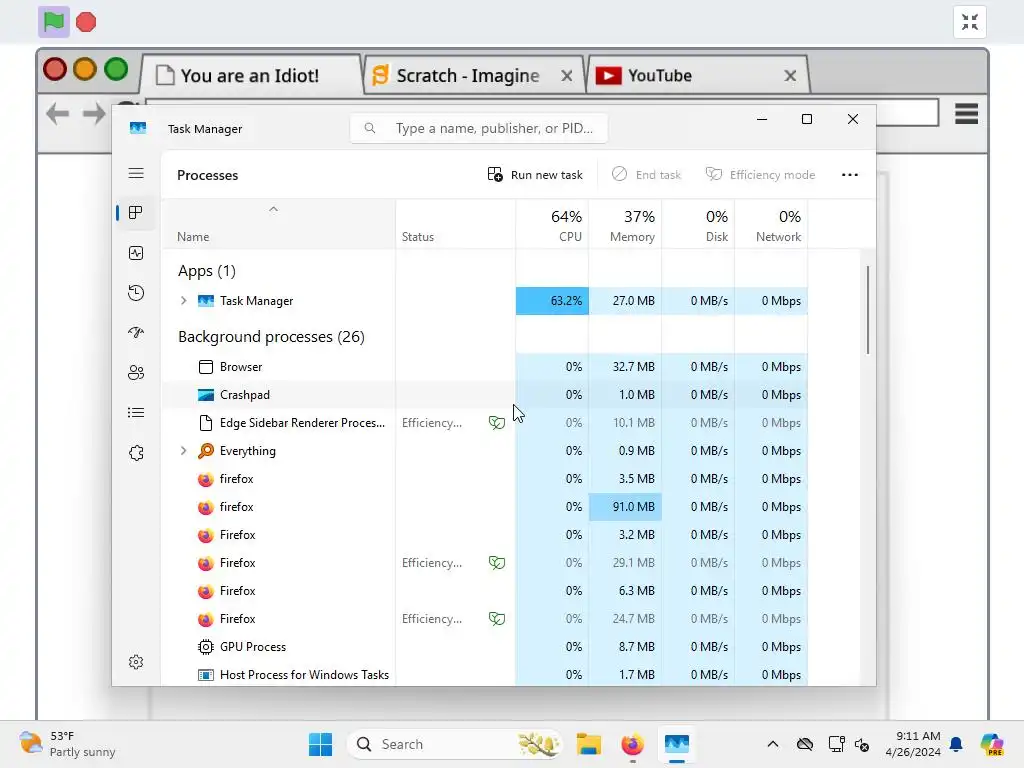Image resolution: width=1024 pixels, height=768 pixels.
Task: Select the Edge Sidebar Renderer Process row
Action: click(485, 423)
